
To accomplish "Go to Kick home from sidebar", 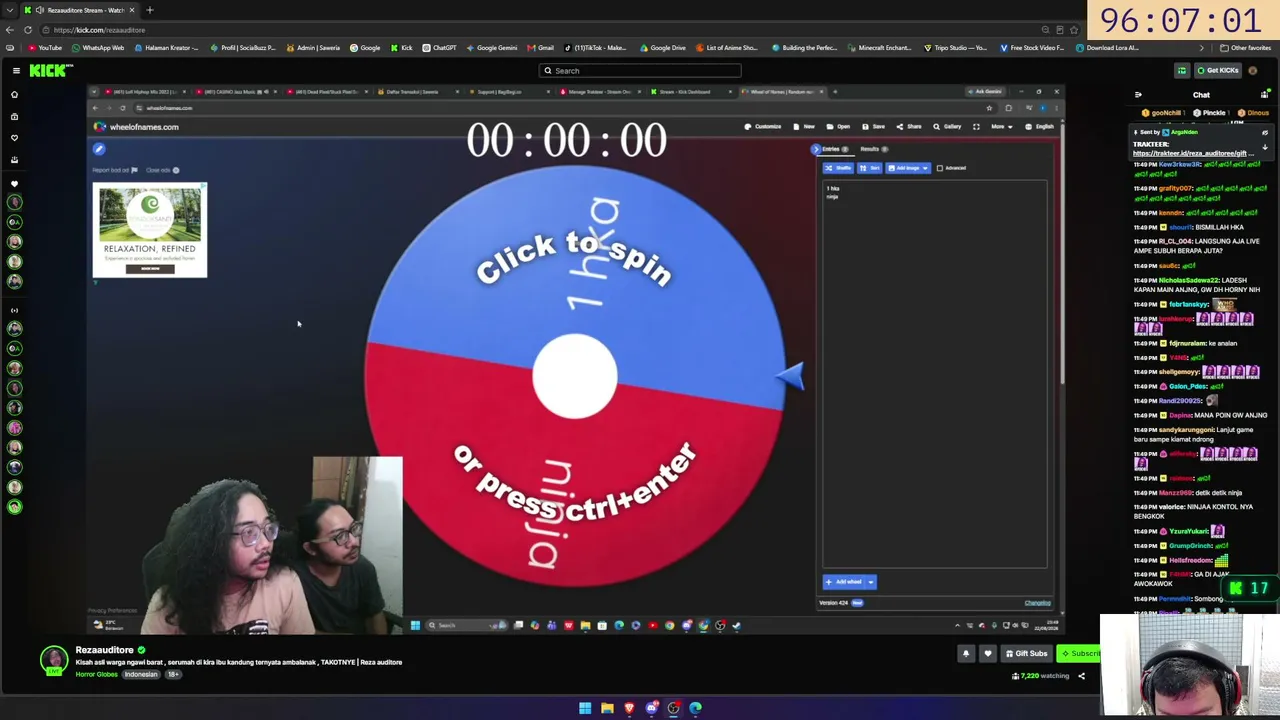I will tap(14, 95).
